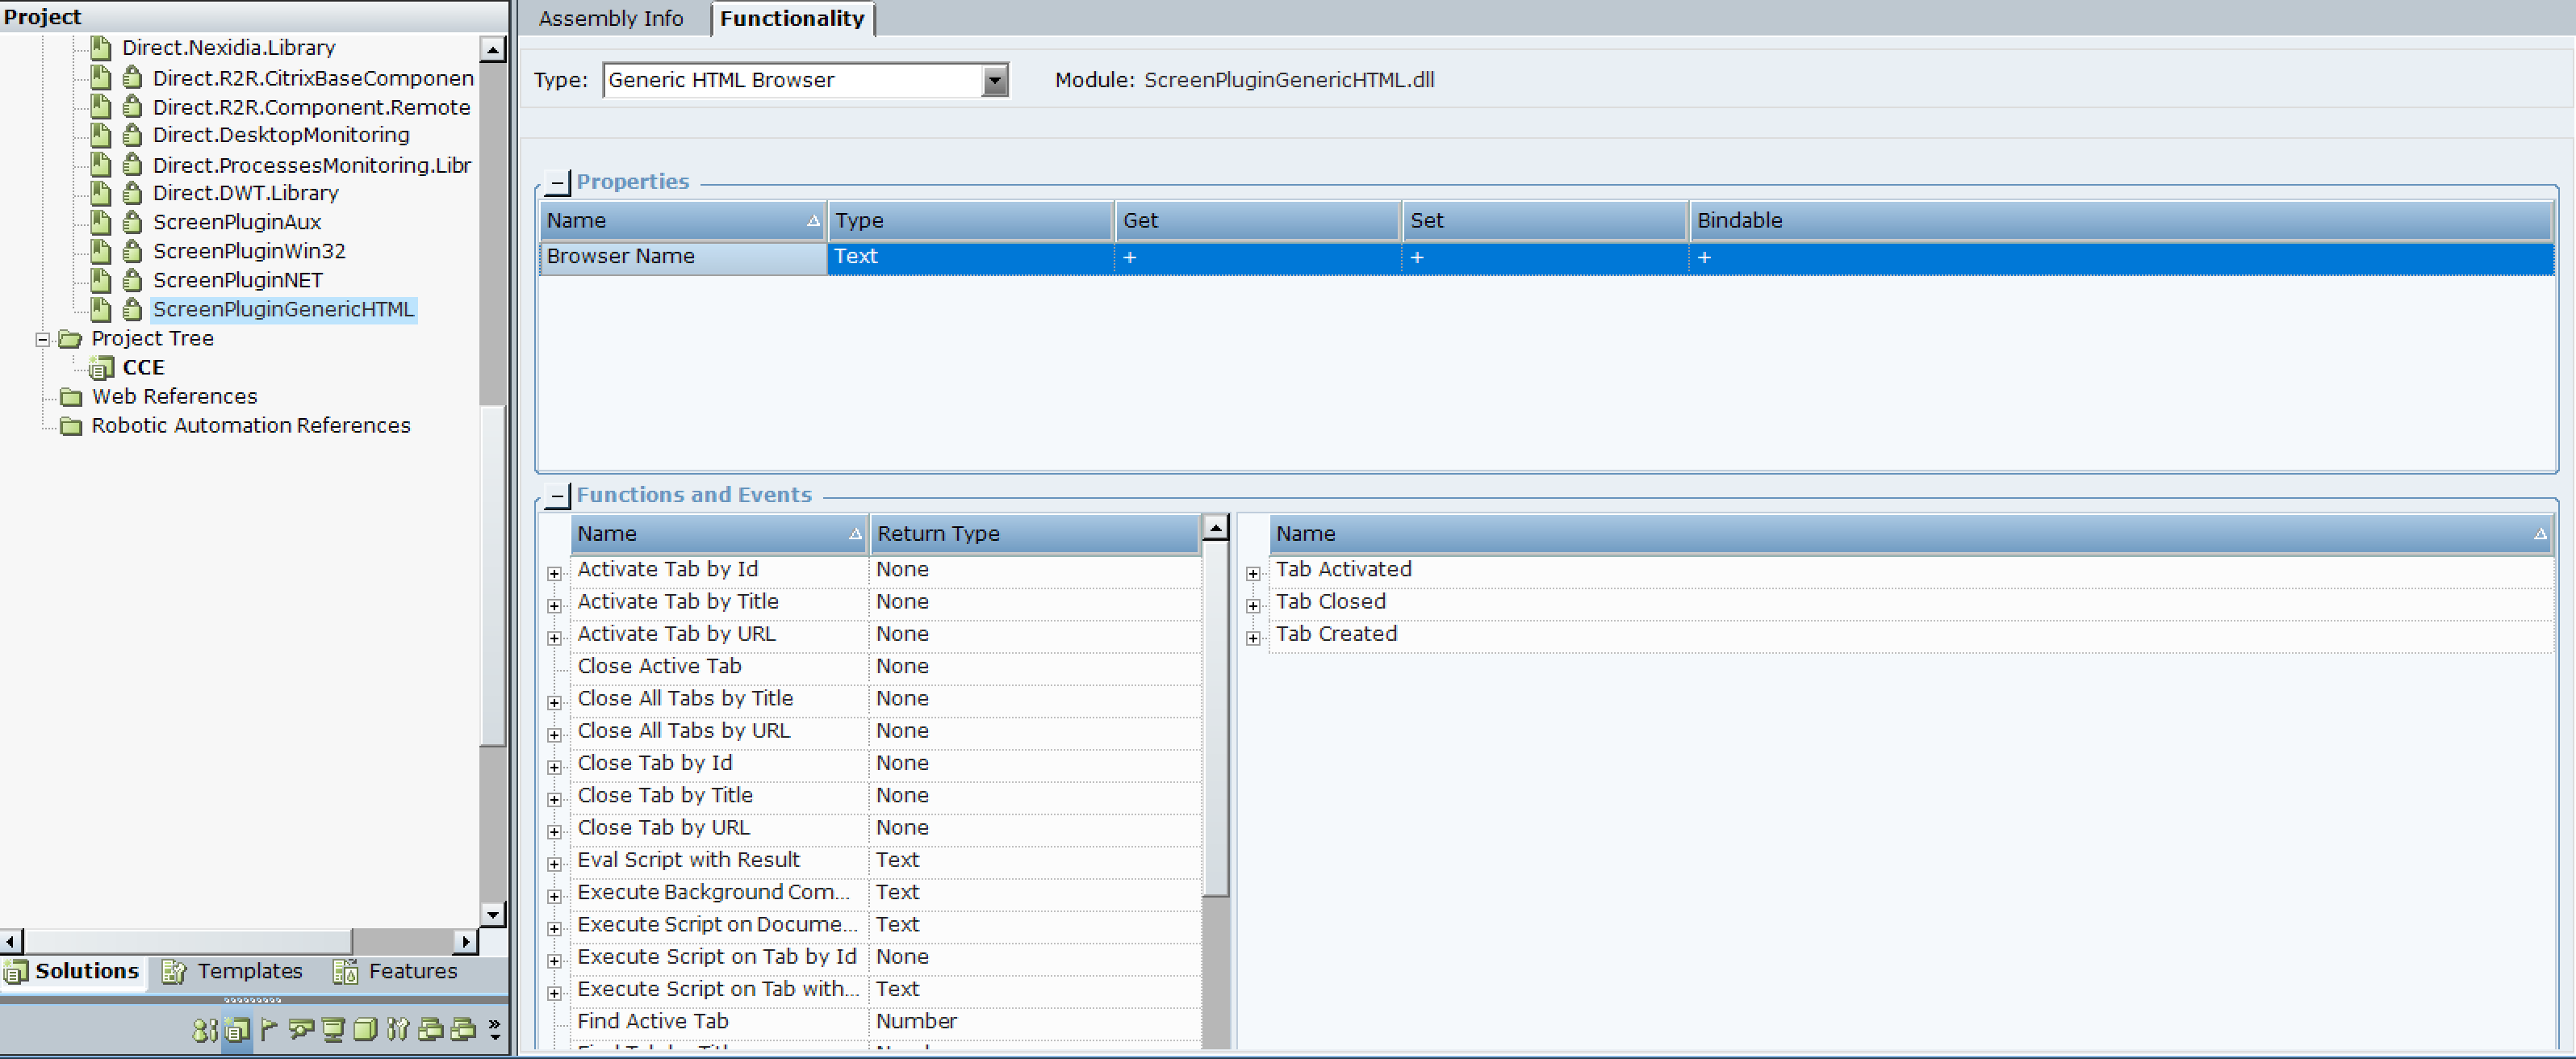Click the magnifier search icon in bottom toolbar
The width and height of the screenshot is (2576, 1059).
(301, 1029)
